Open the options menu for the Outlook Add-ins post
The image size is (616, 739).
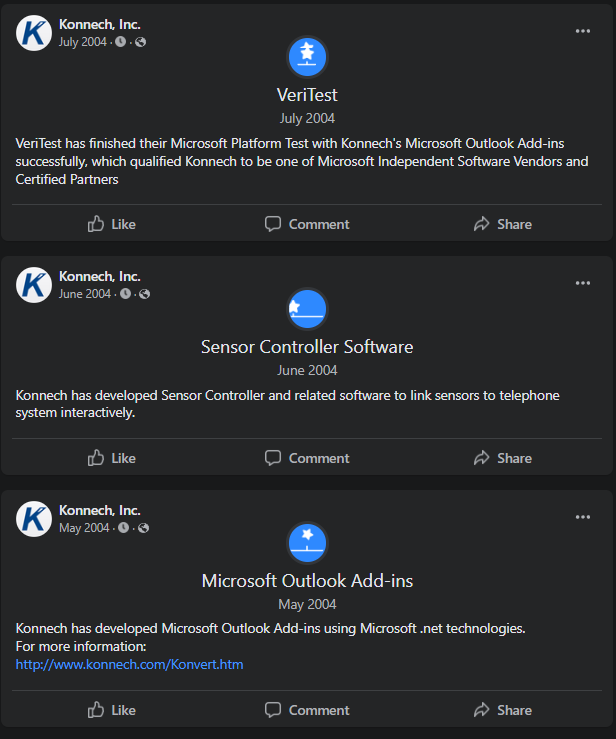pyautogui.click(x=583, y=517)
